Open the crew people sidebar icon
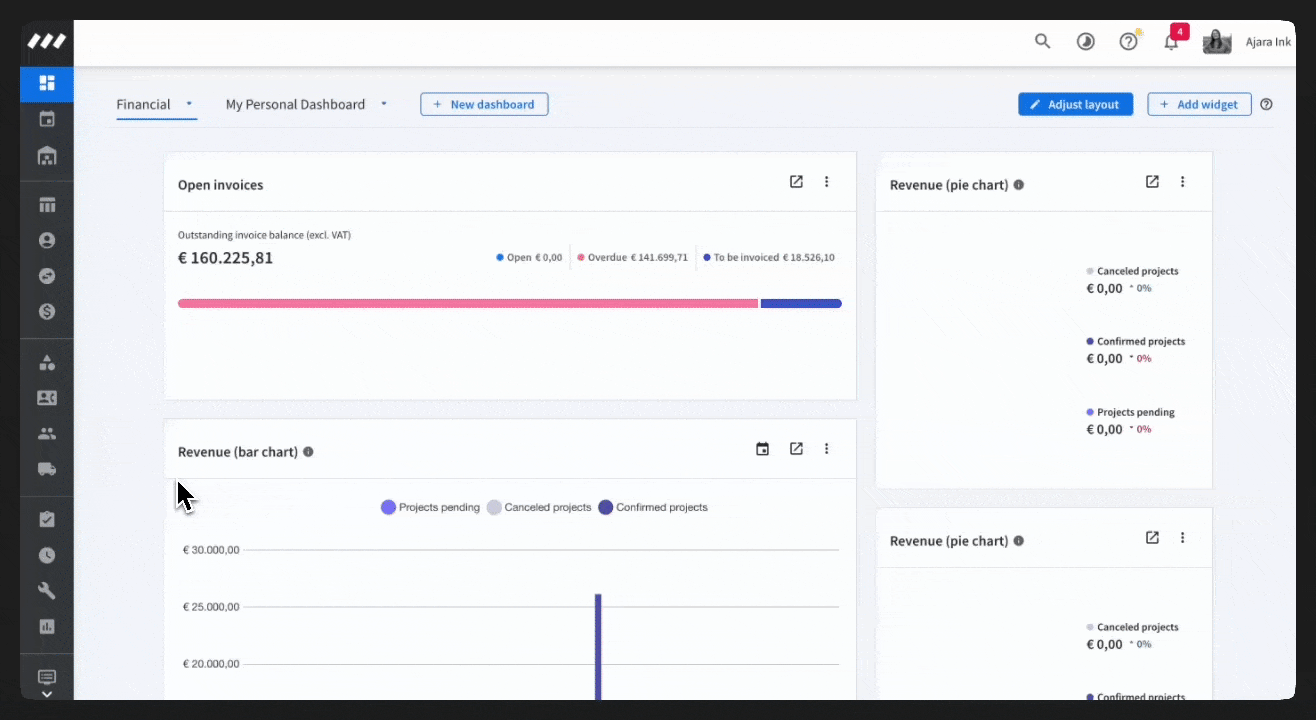Viewport: 1316px width, 720px height. coord(47,434)
